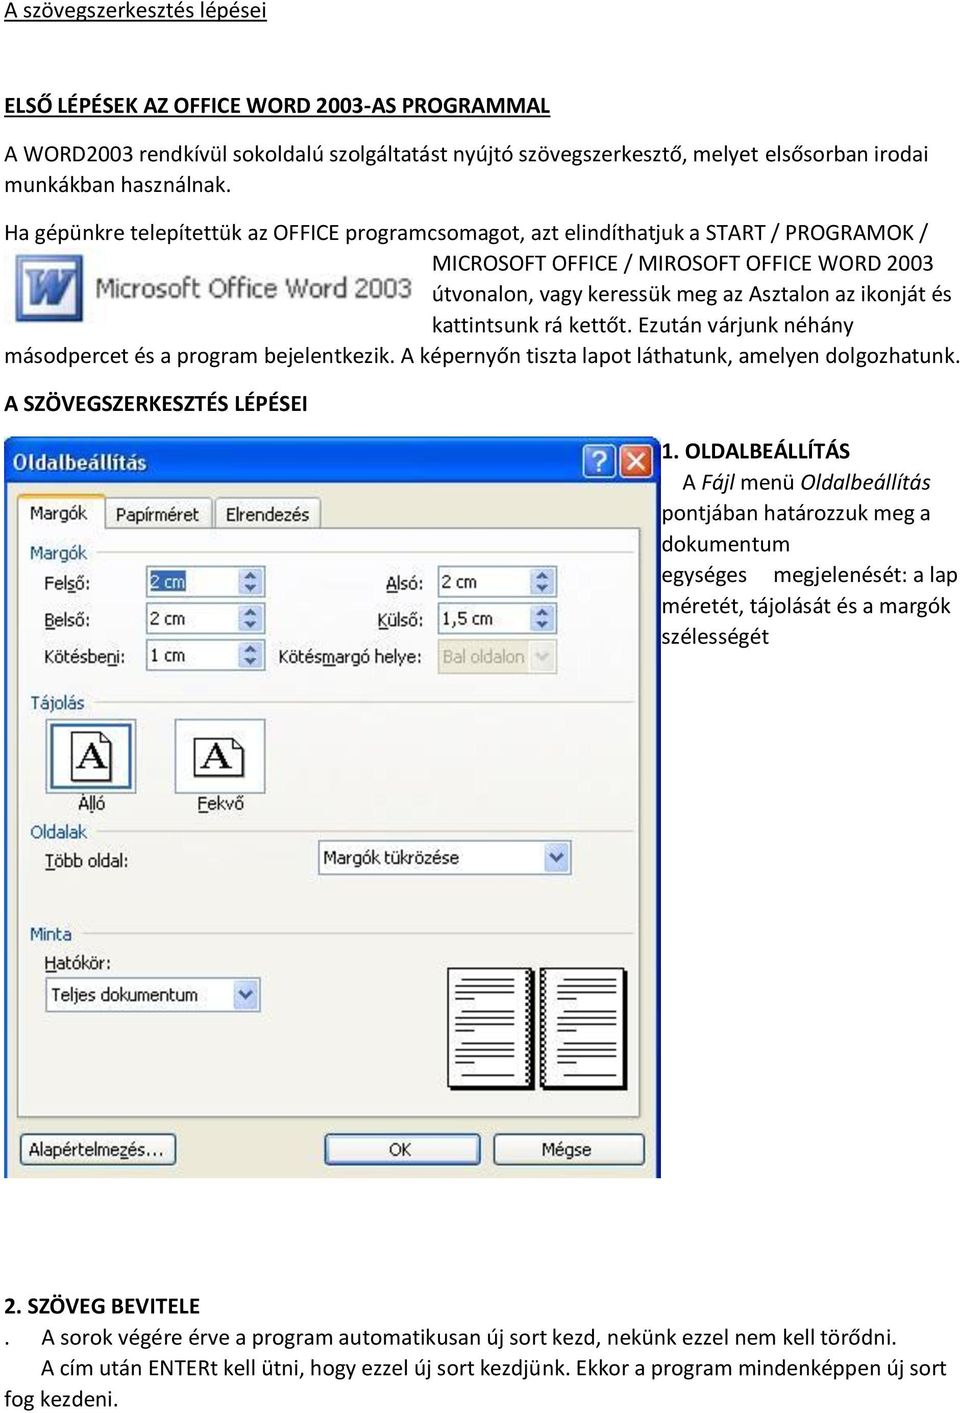Adjust the Felső margin spinner arrows
This screenshot has width=960, height=1413.
click(x=251, y=582)
